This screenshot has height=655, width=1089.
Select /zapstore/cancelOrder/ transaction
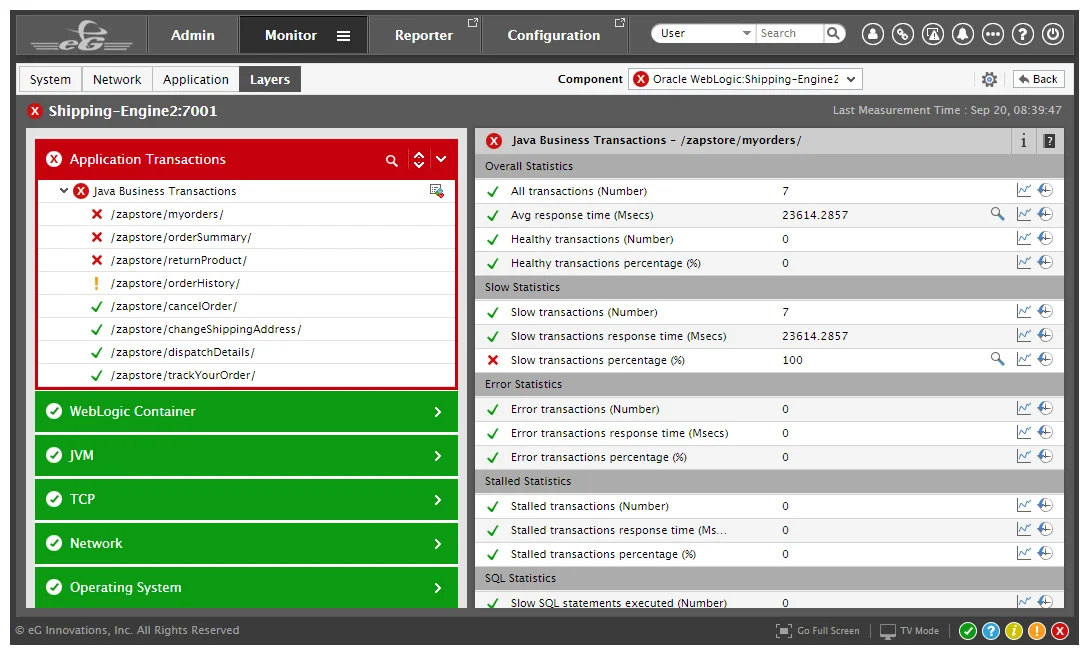pyautogui.click(x=174, y=306)
